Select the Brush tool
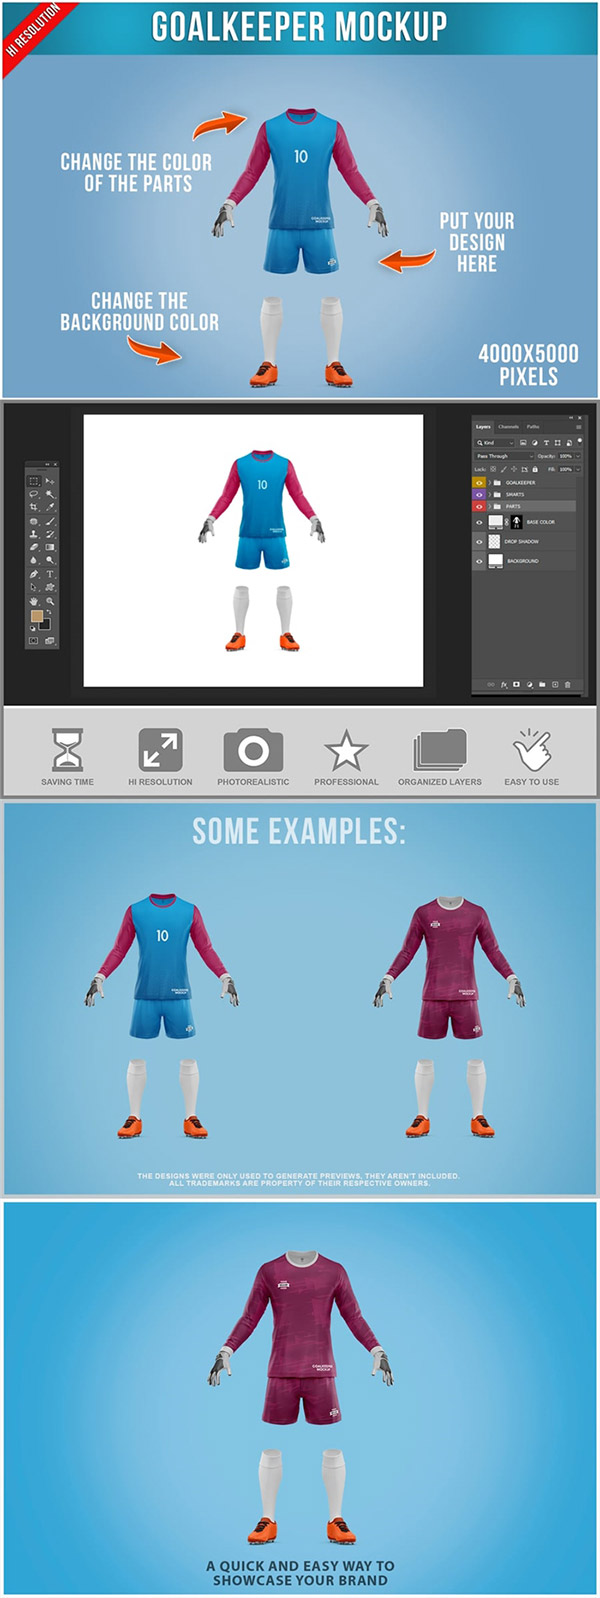The width and height of the screenshot is (600, 1598). tap(50, 521)
